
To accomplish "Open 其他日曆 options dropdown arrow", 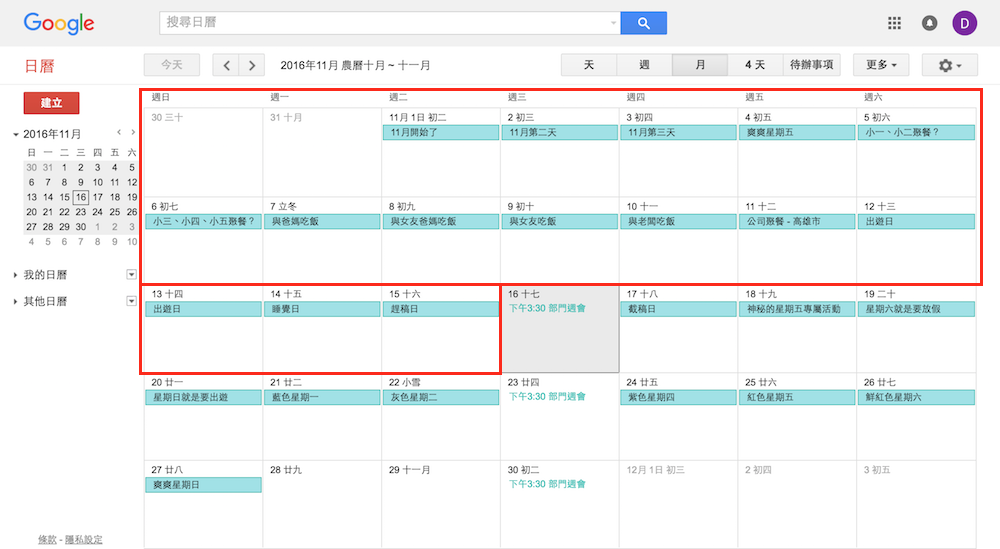I will 131,301.
